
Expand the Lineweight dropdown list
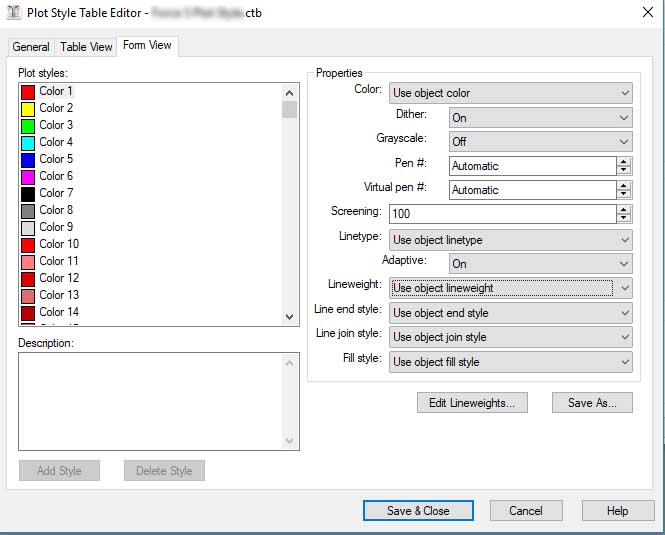coord(624,288)
